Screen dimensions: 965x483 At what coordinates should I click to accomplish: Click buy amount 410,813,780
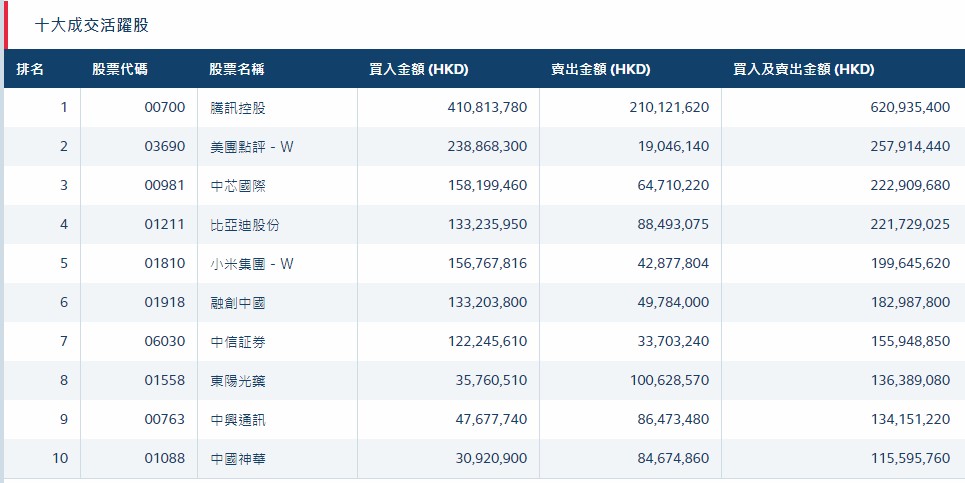point(487,108)
